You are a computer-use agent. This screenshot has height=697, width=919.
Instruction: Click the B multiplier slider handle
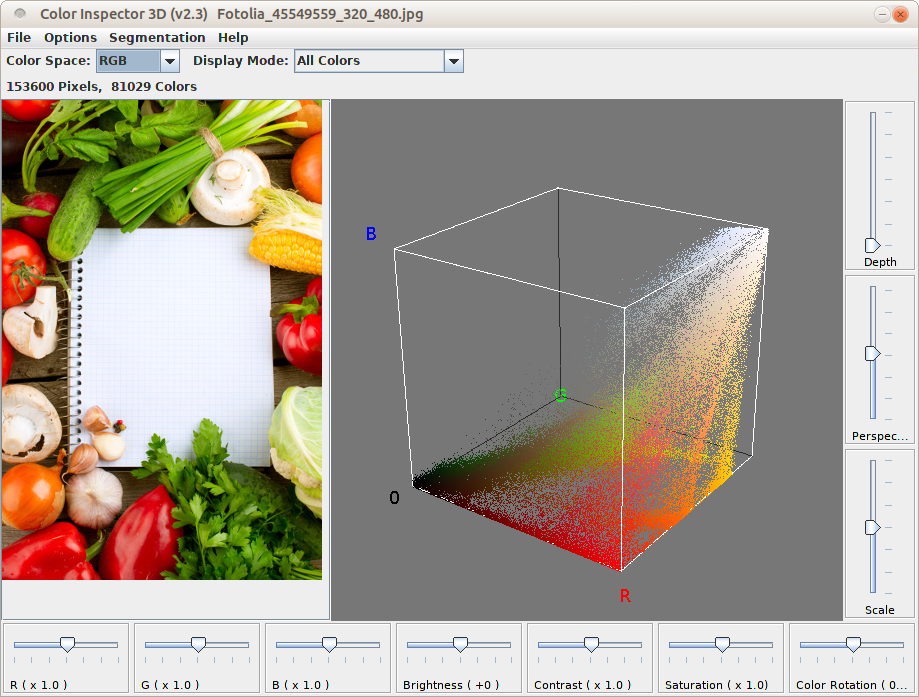pos(329,645)
